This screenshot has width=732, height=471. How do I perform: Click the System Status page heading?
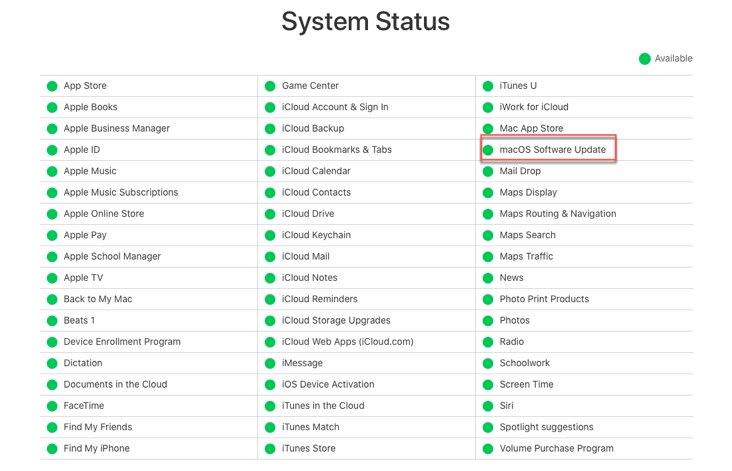(x=366, y=21)
